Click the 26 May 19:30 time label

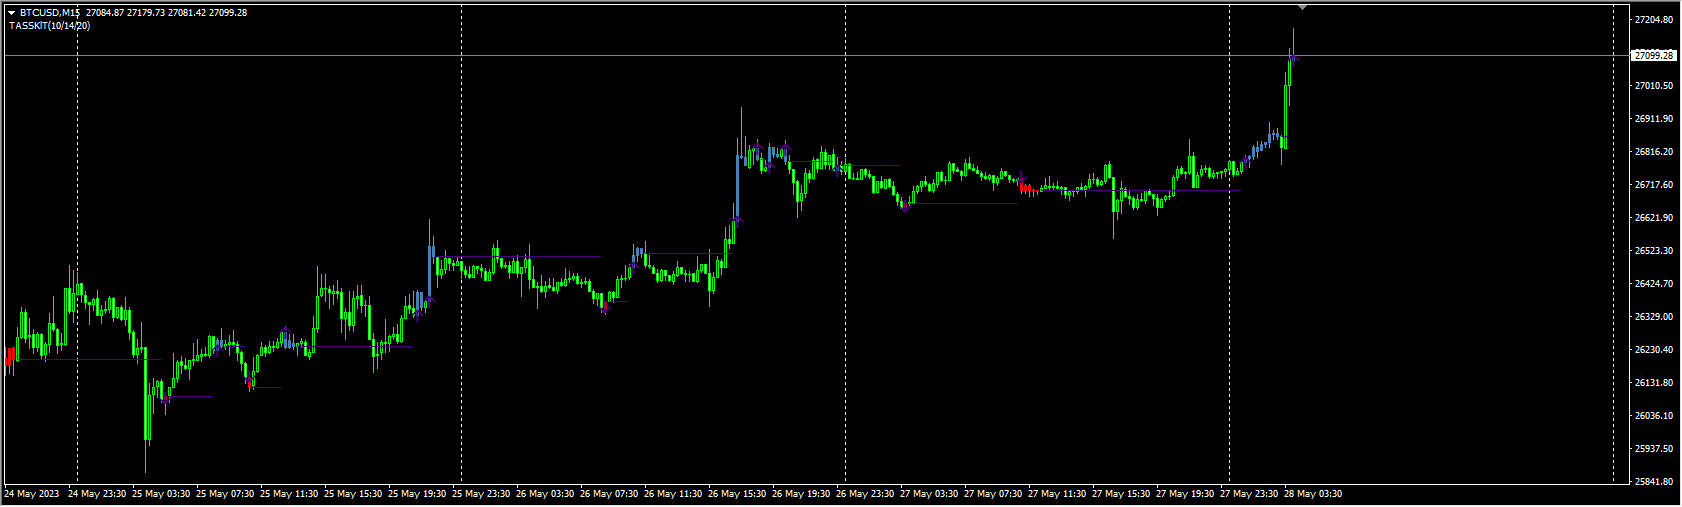801,494
